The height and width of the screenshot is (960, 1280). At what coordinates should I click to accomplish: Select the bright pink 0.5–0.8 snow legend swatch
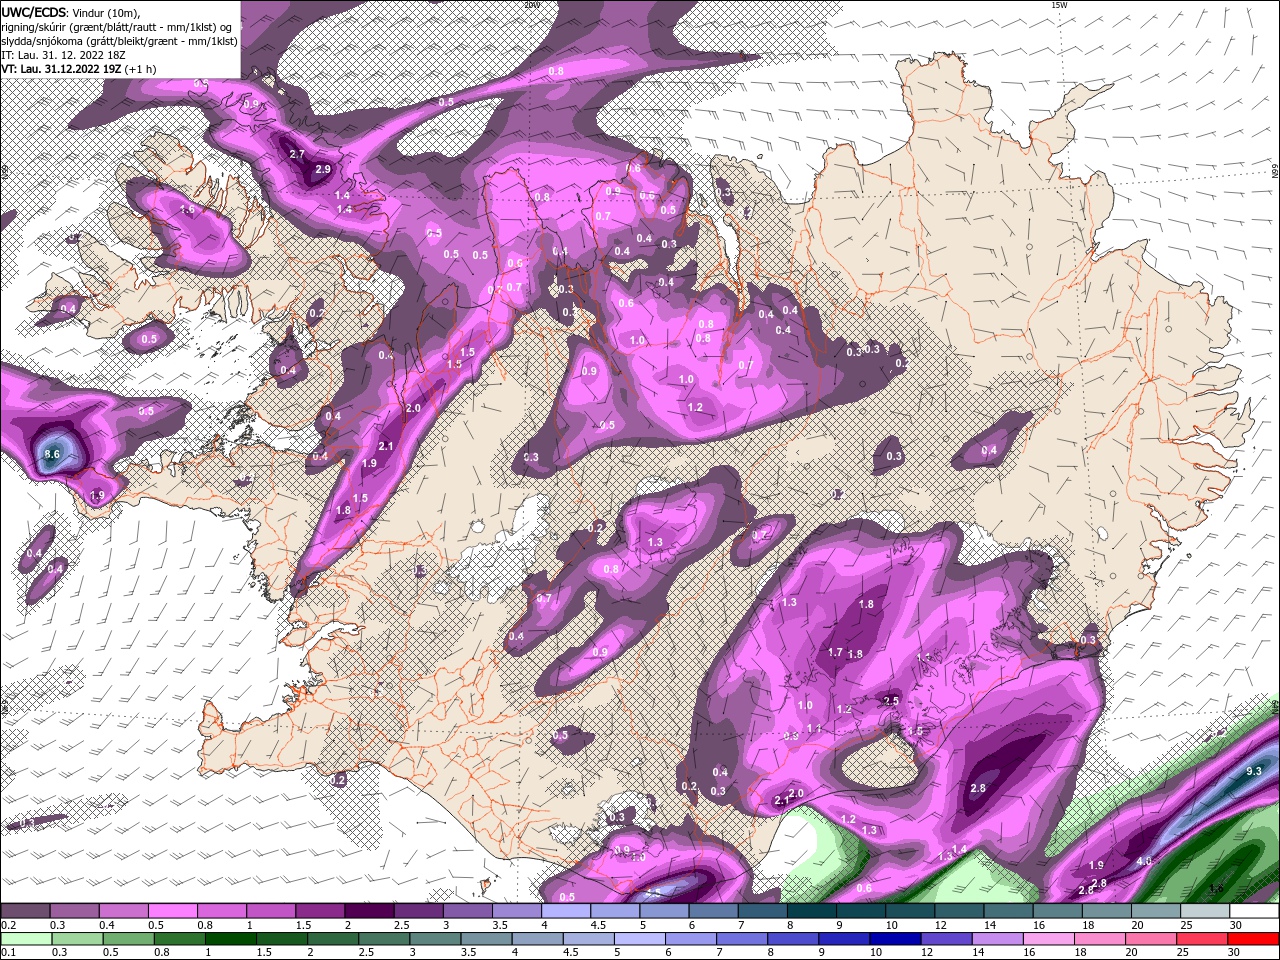(172, 911)
